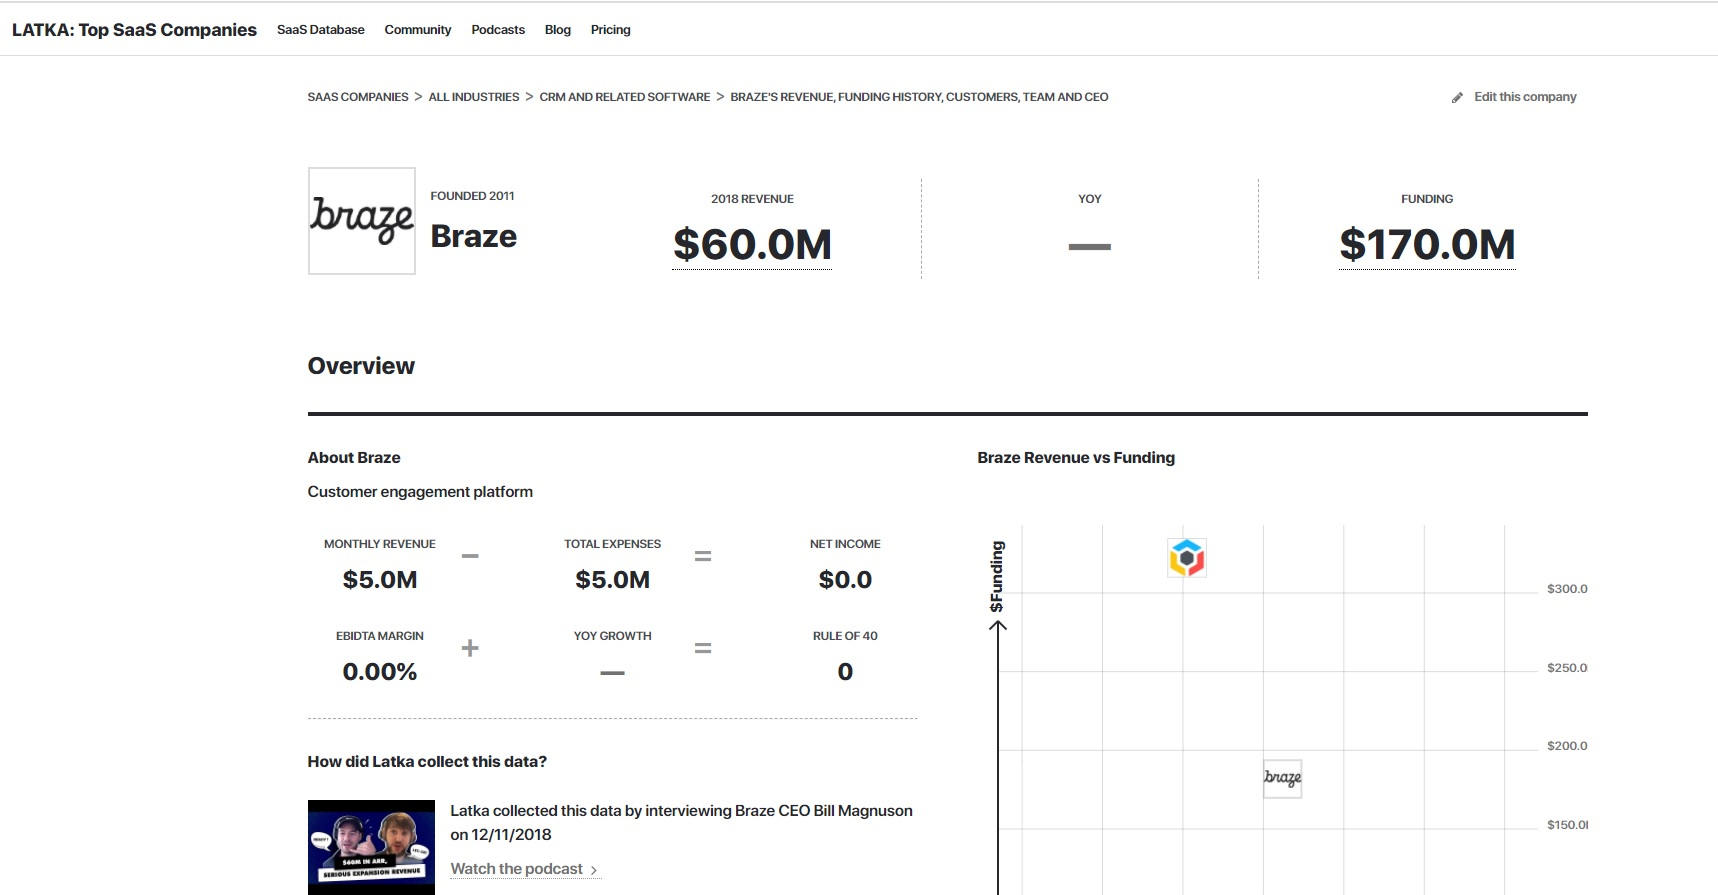Screen dimensions: 1718x895
Task: Open the Pricing page
Action: coord(611,30)
